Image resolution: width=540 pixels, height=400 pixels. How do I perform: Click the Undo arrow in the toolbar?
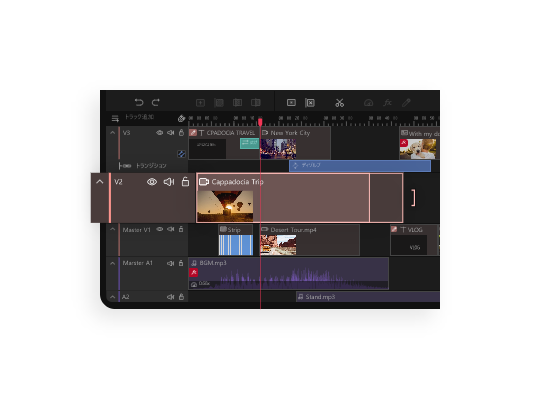139,102
